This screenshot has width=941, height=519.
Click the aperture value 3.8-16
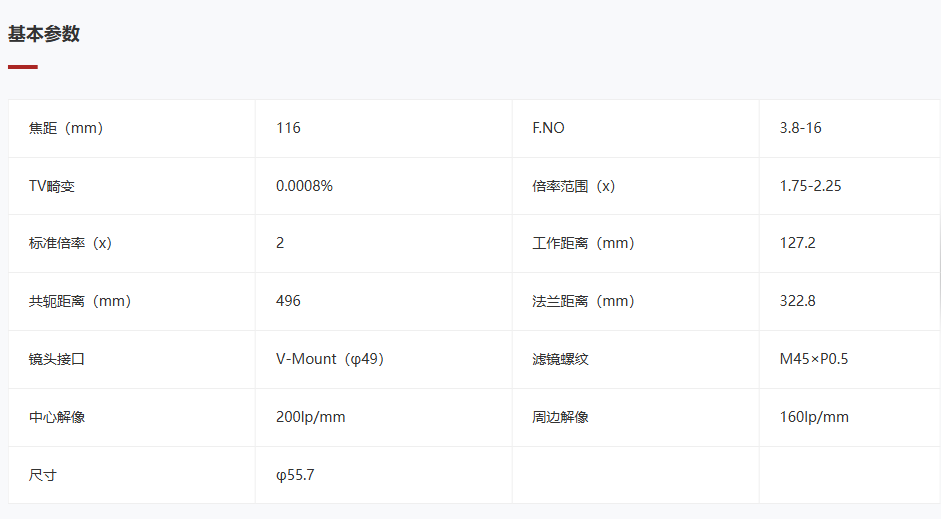800,128
